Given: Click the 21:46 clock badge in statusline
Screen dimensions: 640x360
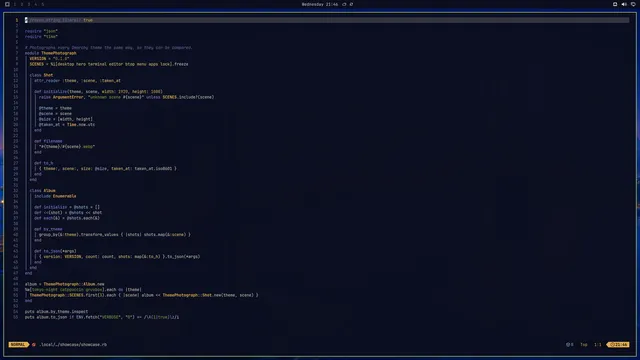Looking at the screenshot, I should click(618, 344).
